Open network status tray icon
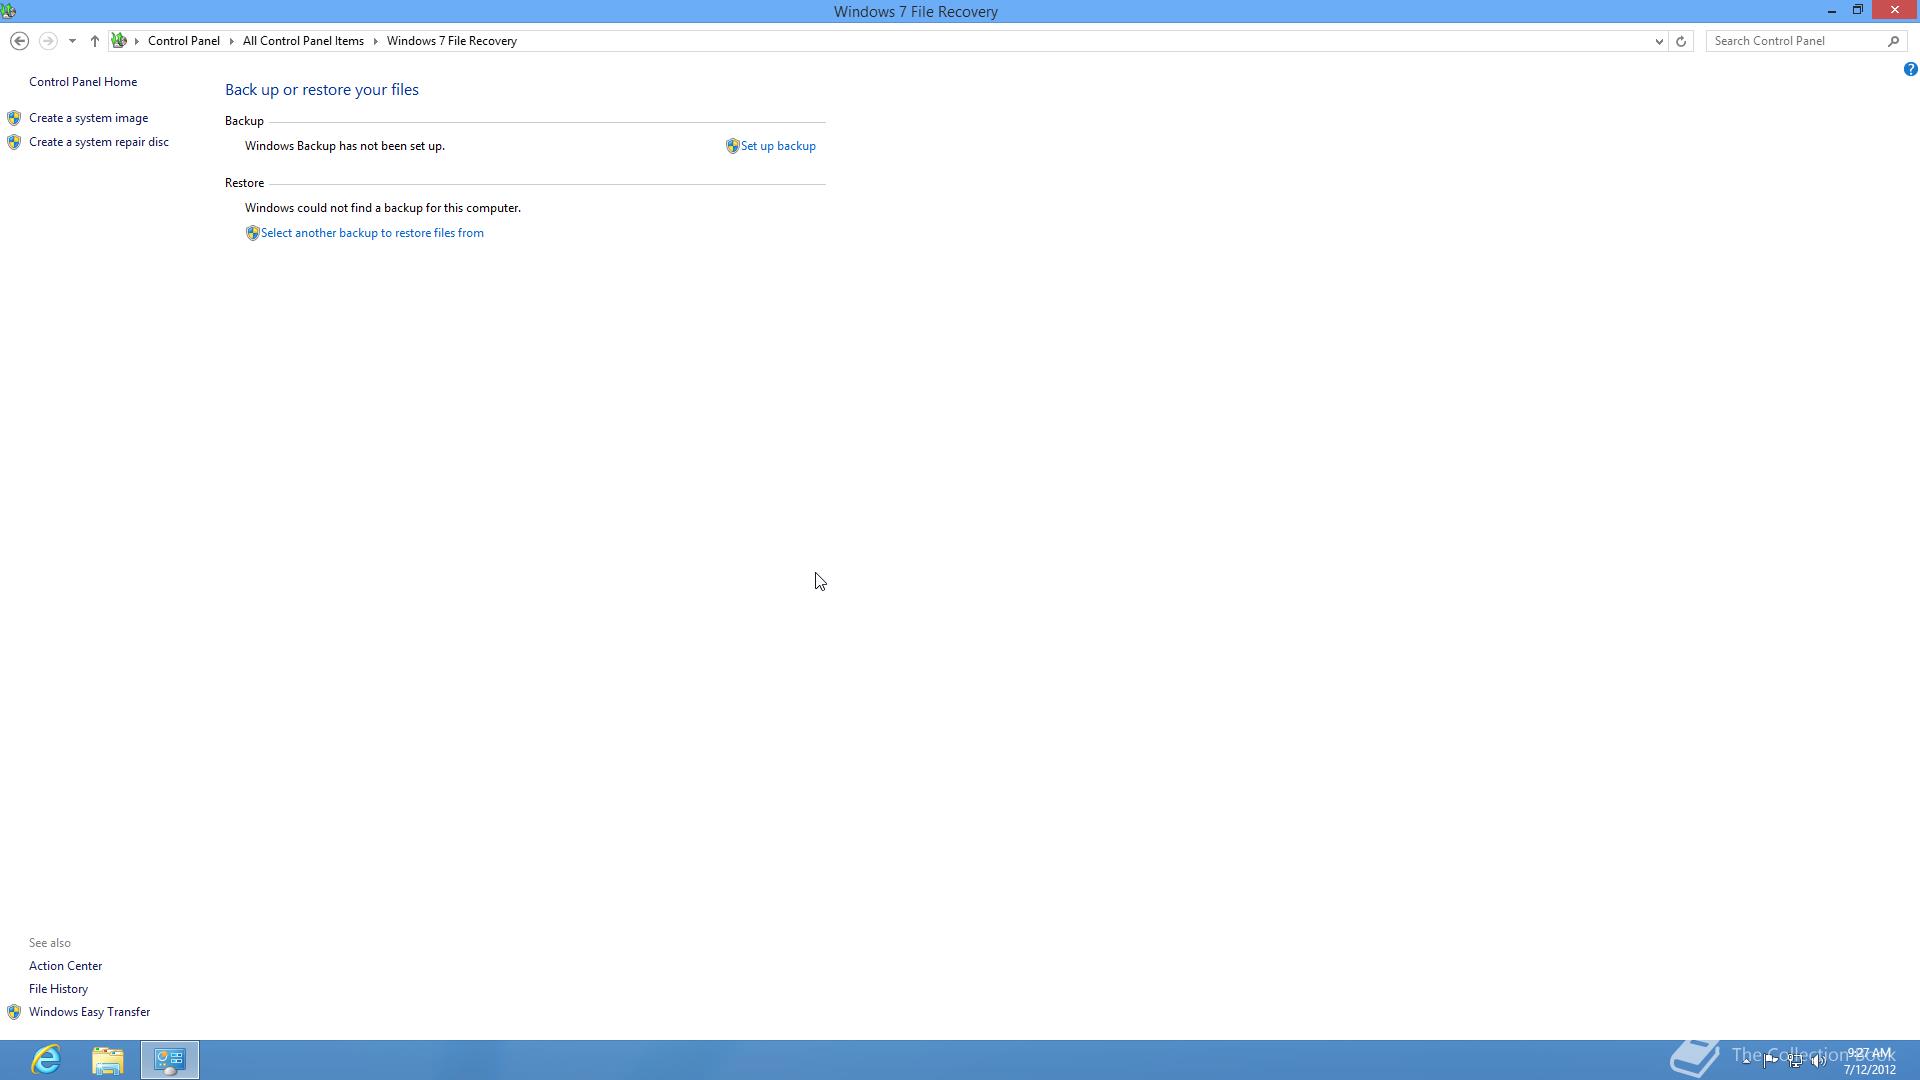Image resolution: width=1920 pixels, height=1080 pixels. 1795,1060
